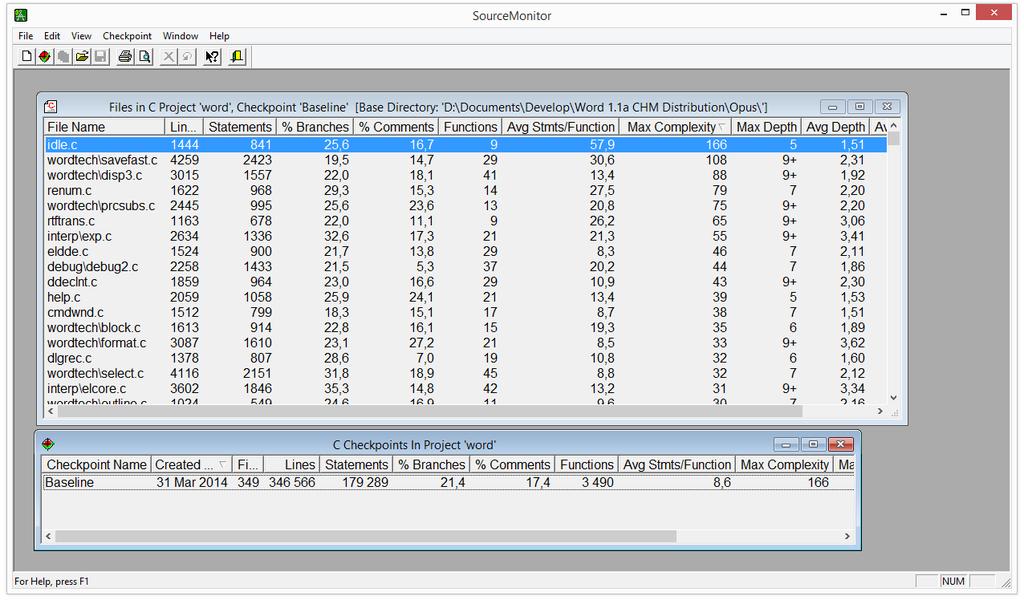Select the idle.c file row

click(x=466, y=144)
